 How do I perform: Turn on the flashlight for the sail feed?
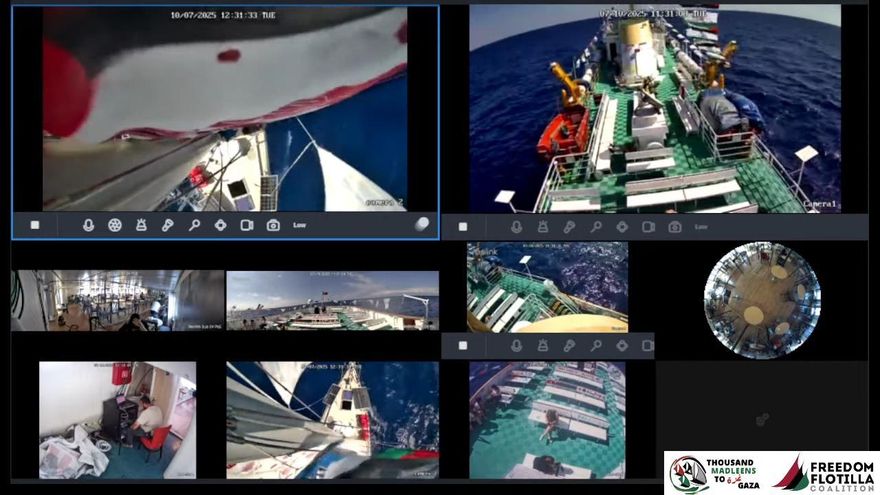click(167, 225)
